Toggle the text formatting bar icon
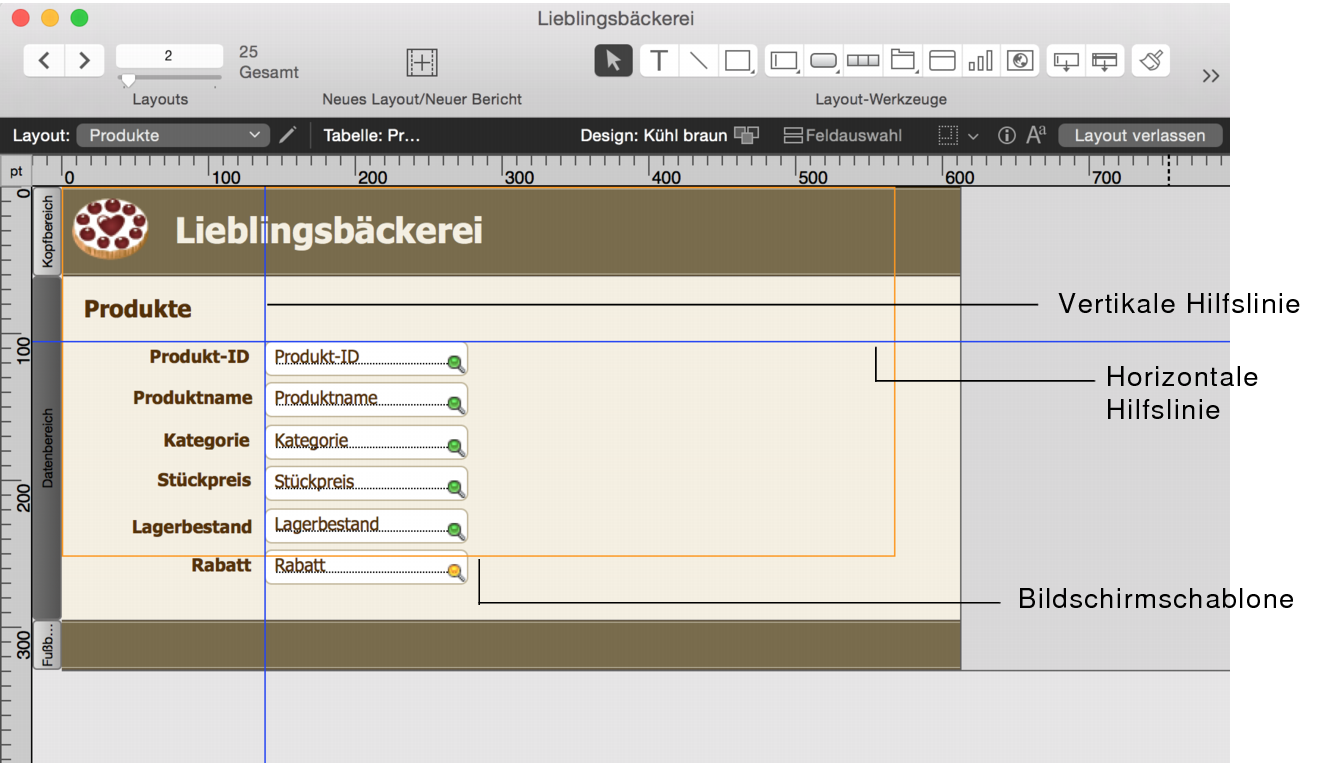The image size is (1340, 763). pos(1036,135)
